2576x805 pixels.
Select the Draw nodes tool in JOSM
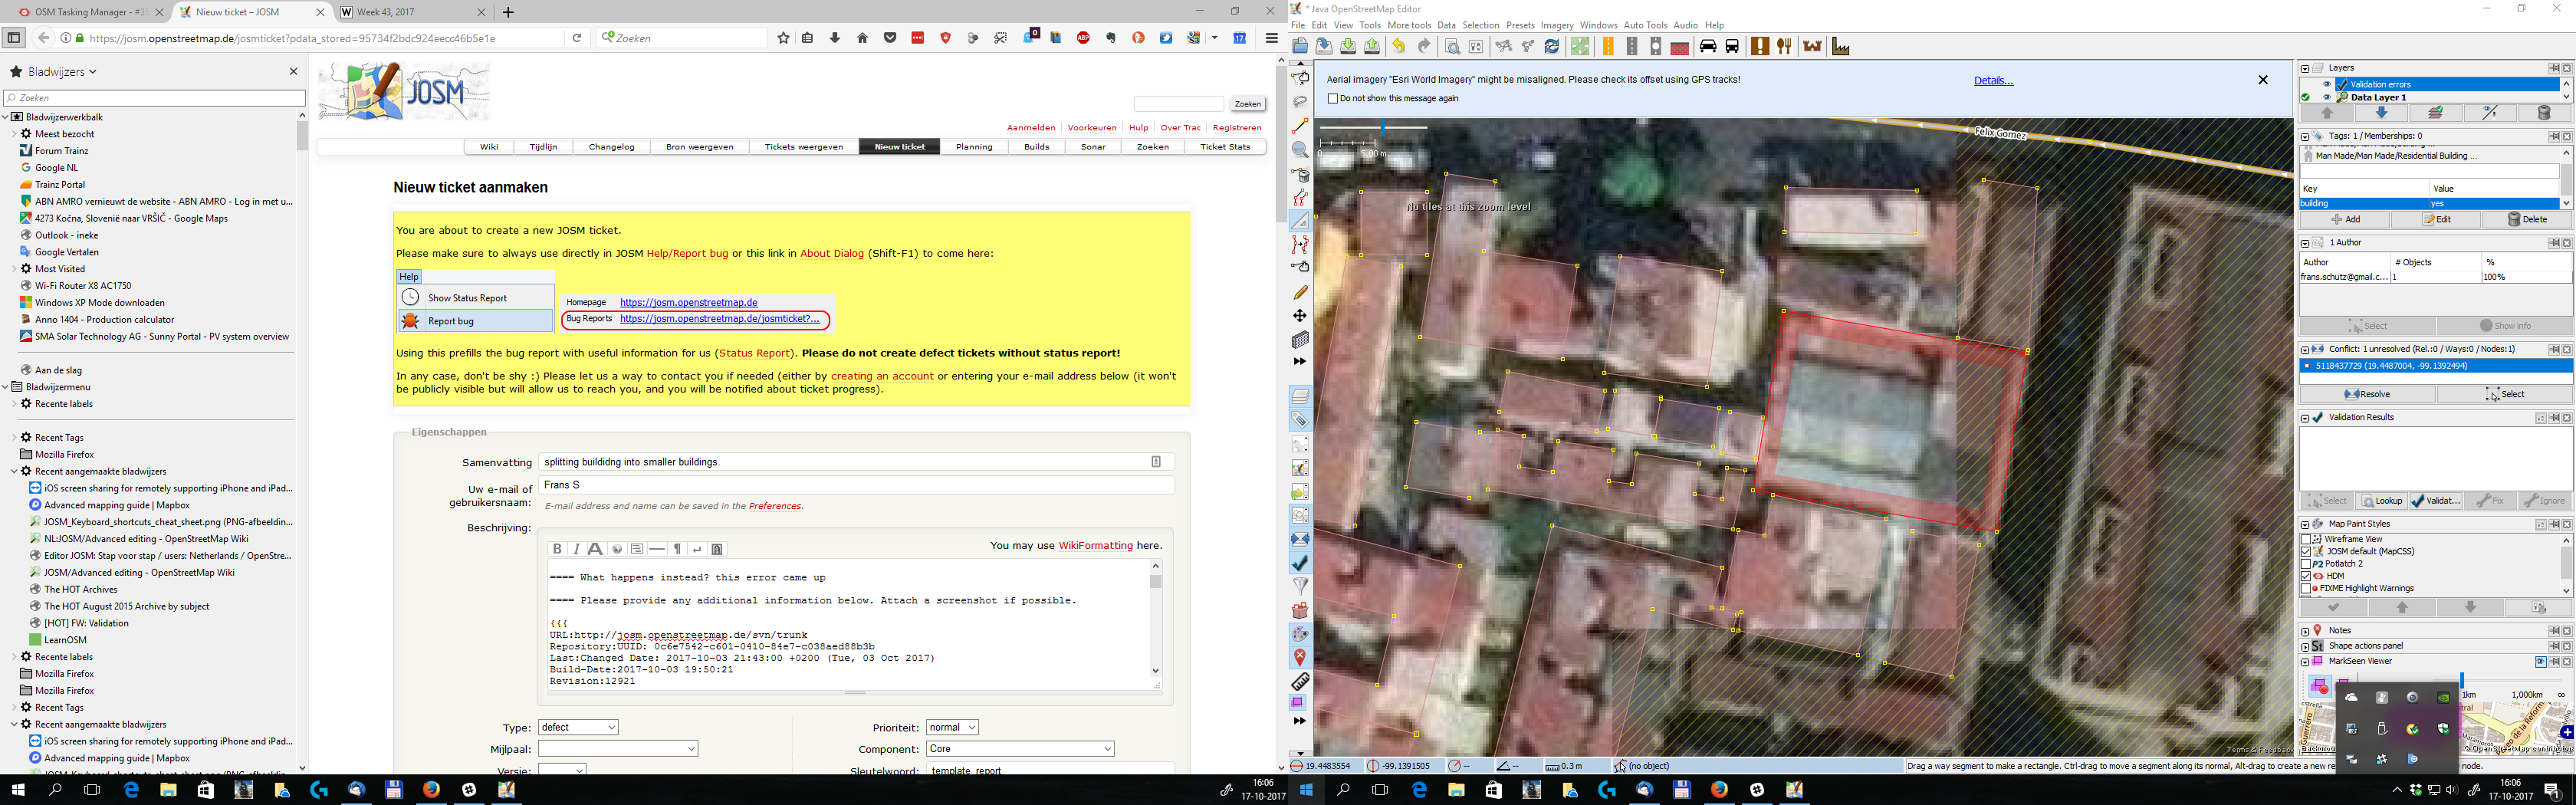pyautogui.click(x=1300, y=126)
